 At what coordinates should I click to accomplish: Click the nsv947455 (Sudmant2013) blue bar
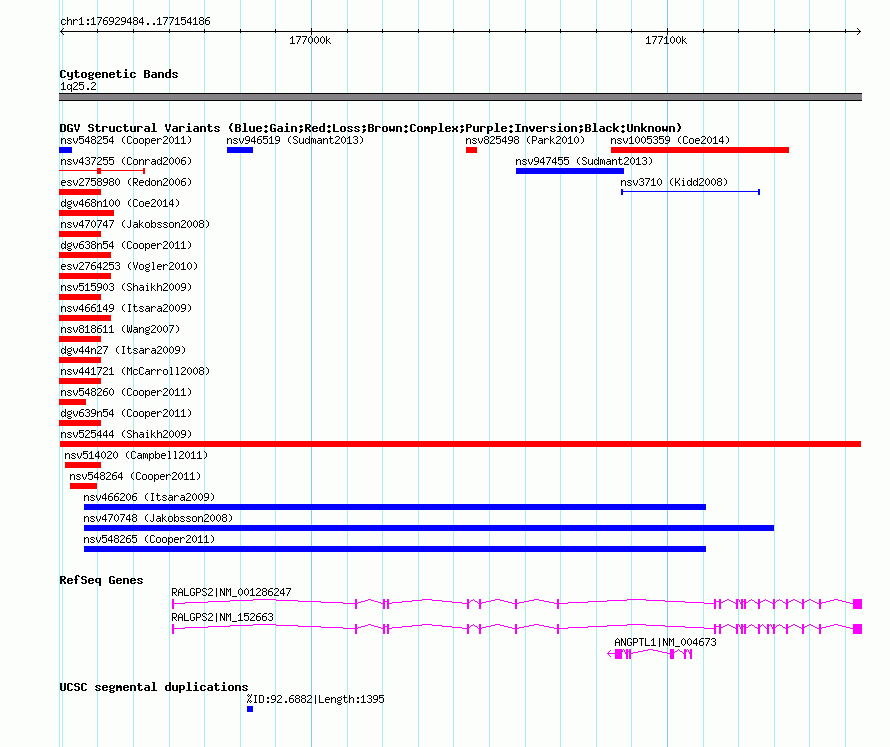(x=570, y=171)
